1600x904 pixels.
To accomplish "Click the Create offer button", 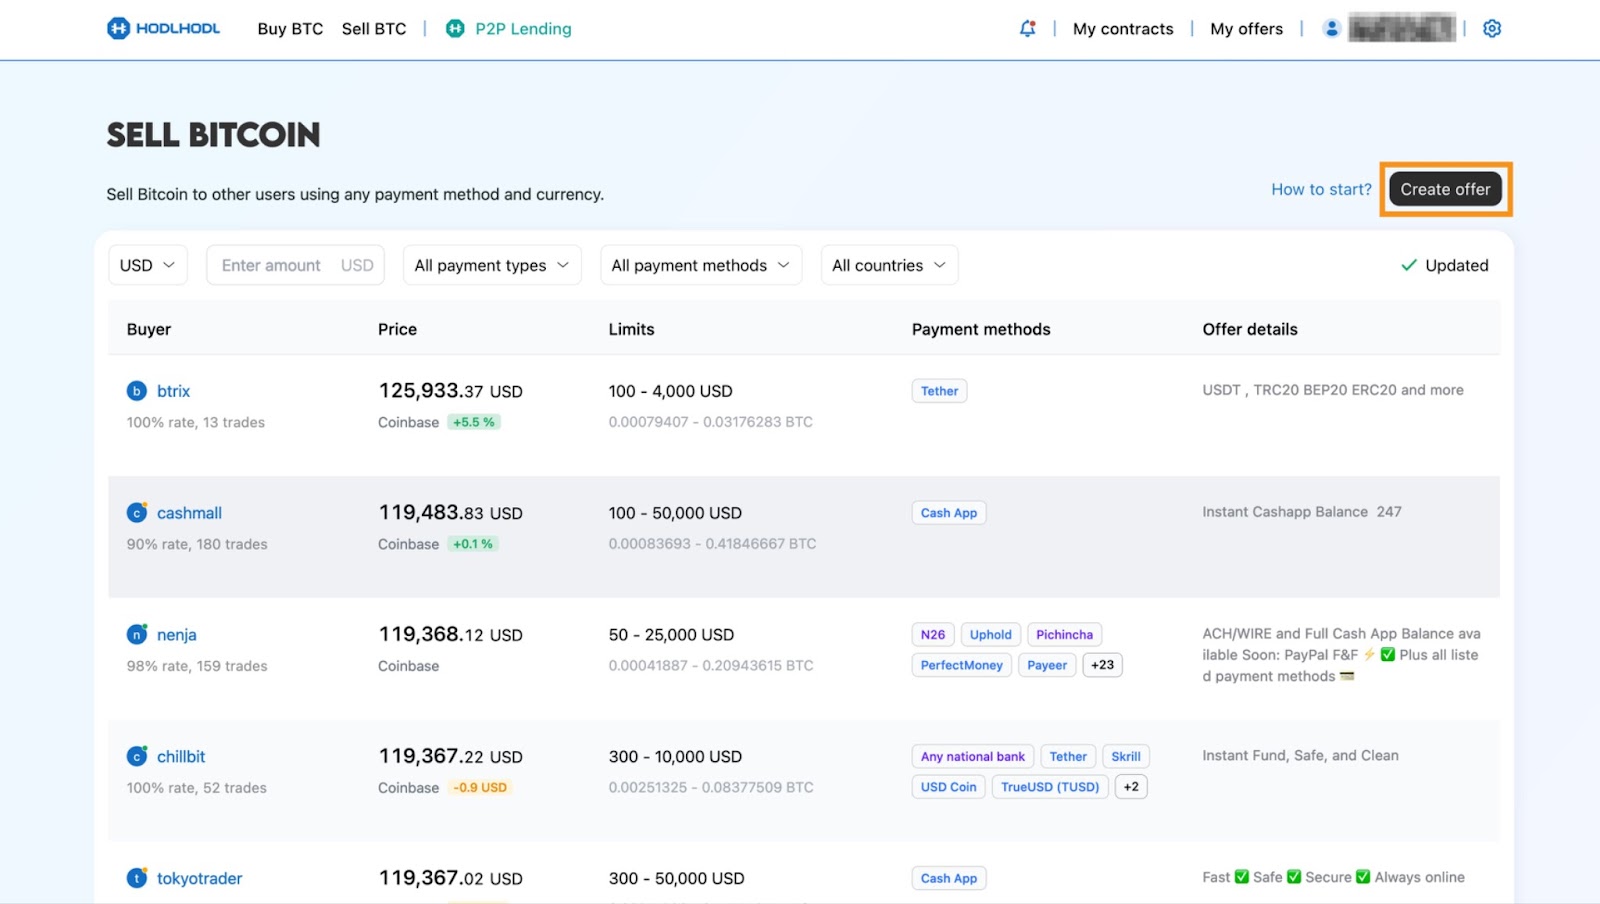I will pyautogui.click(x=1445, y=189).
